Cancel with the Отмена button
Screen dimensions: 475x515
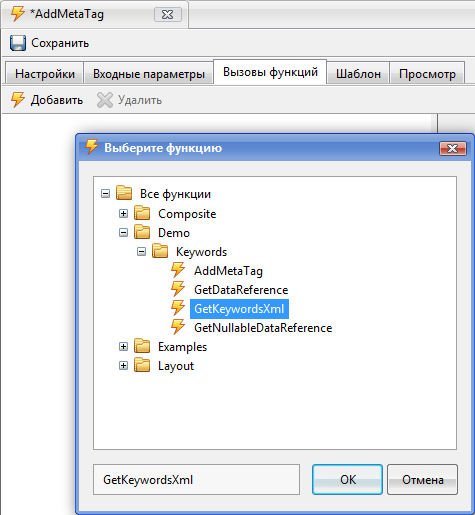pos(422,480)
